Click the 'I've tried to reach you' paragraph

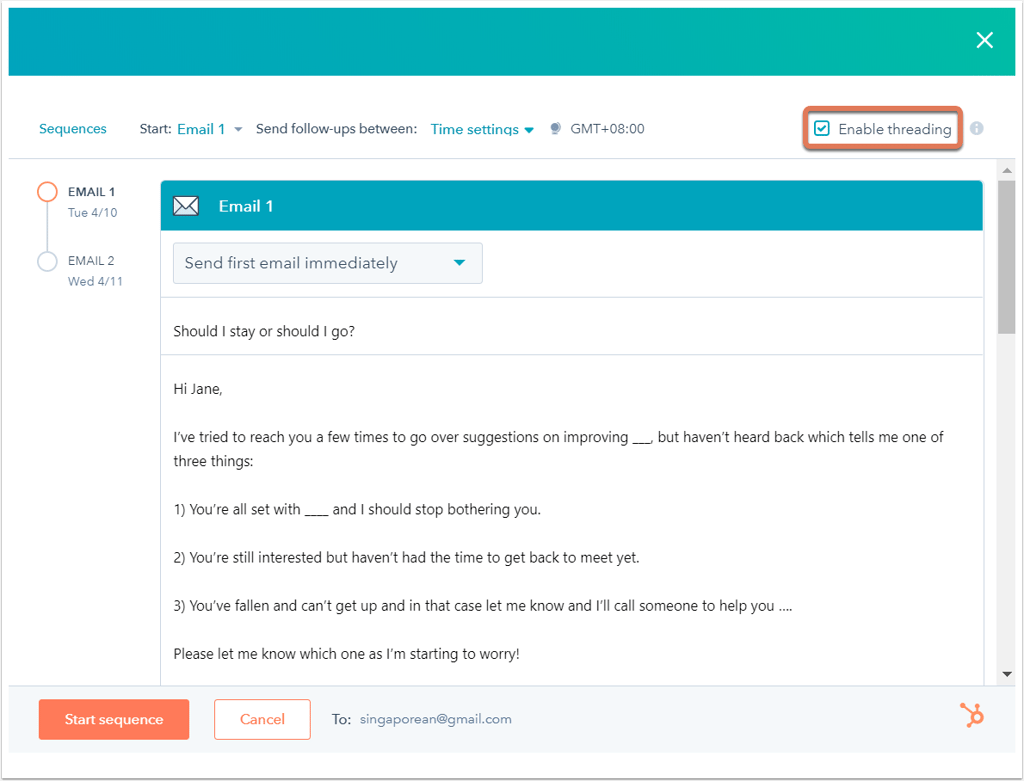tap(558, 449)
